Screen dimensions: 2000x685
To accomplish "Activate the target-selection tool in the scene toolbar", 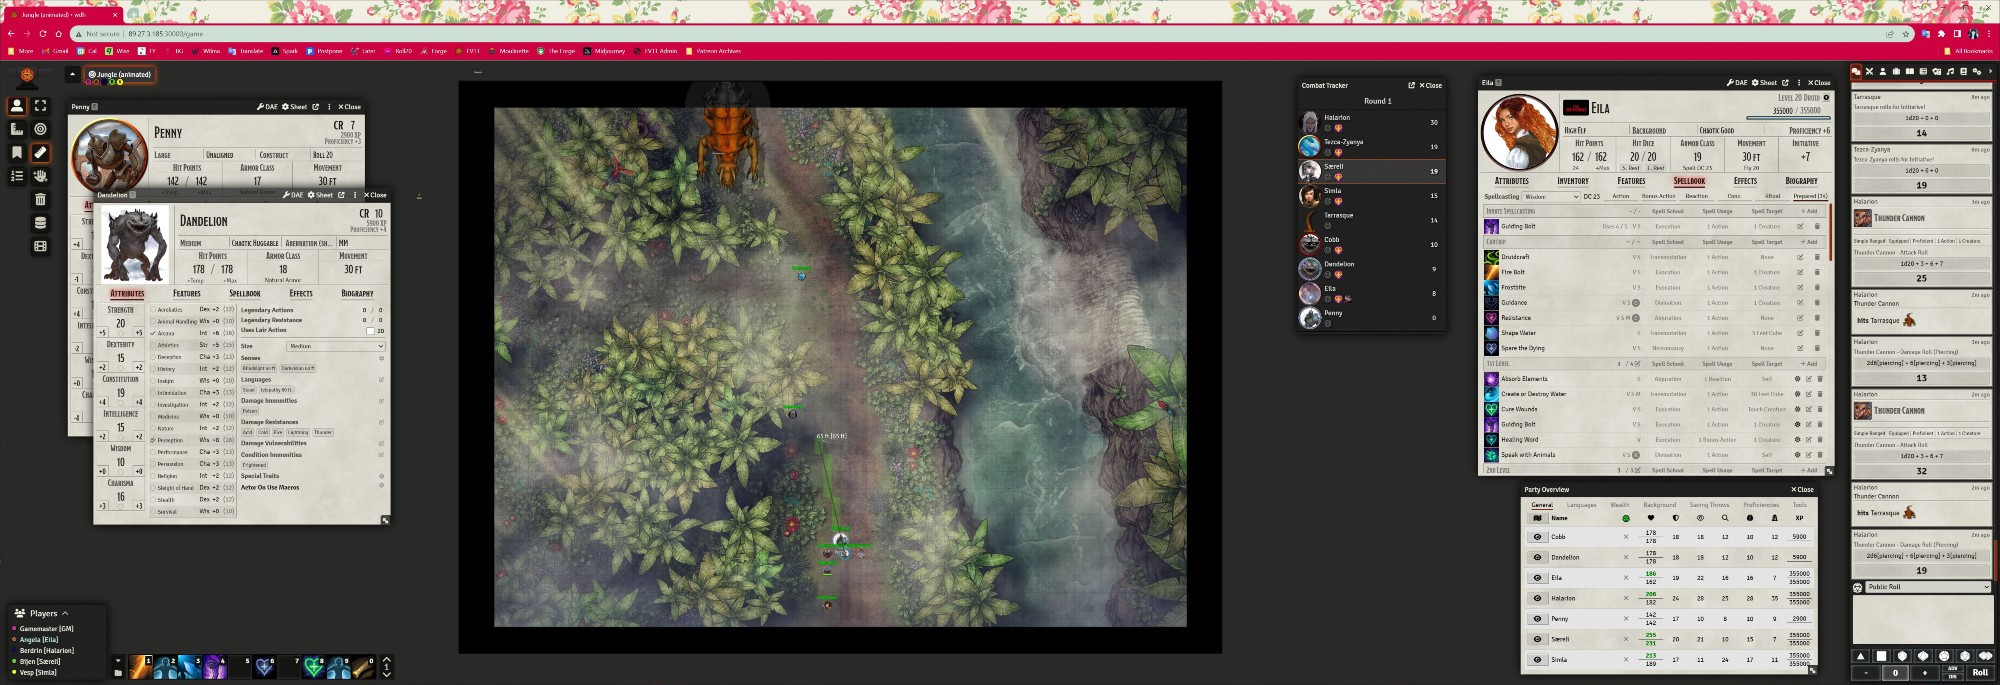I will [x=40, y=129].
